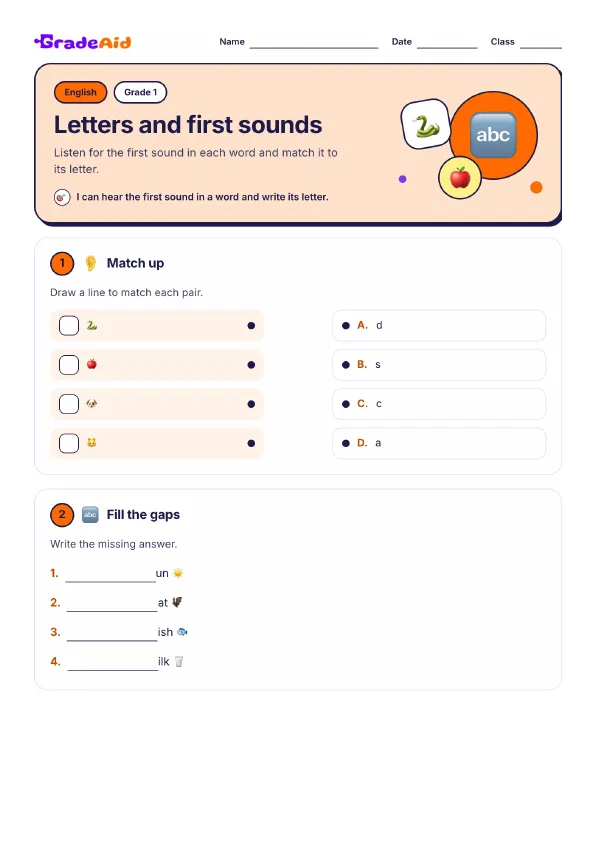Select the English subject tag
The width and height of the screenshot is (596, 842).
81,92
